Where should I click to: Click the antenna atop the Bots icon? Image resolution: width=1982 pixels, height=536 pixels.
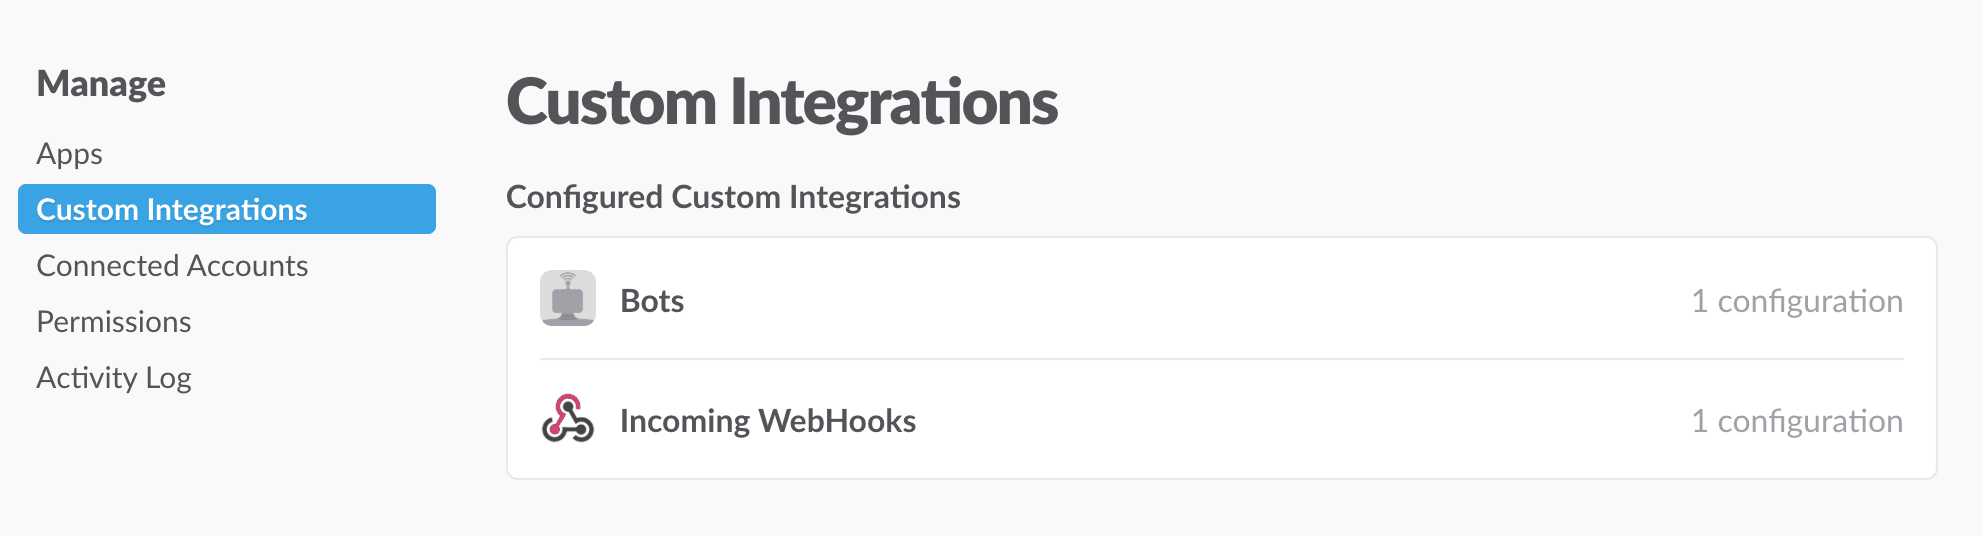coord(568,278)
